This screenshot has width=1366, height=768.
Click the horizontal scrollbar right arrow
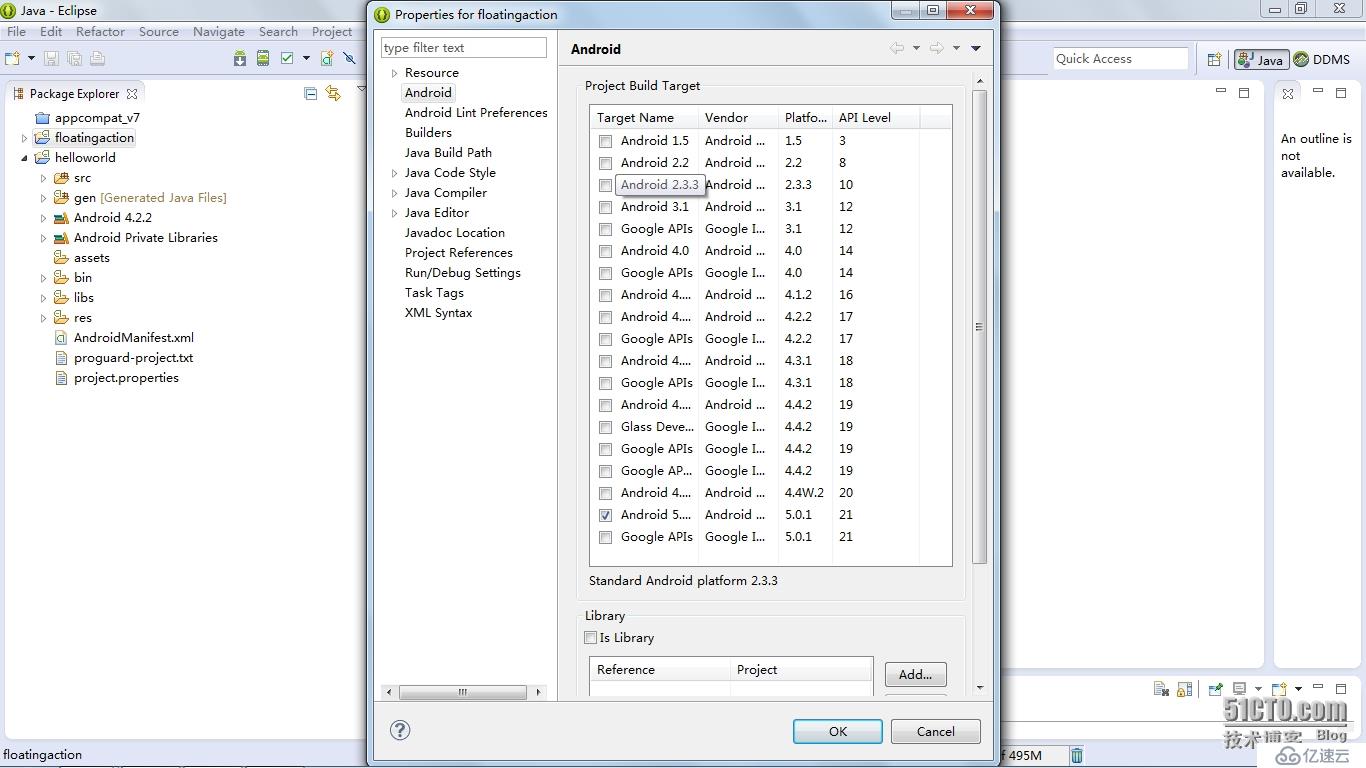click(x=539, y=692)
